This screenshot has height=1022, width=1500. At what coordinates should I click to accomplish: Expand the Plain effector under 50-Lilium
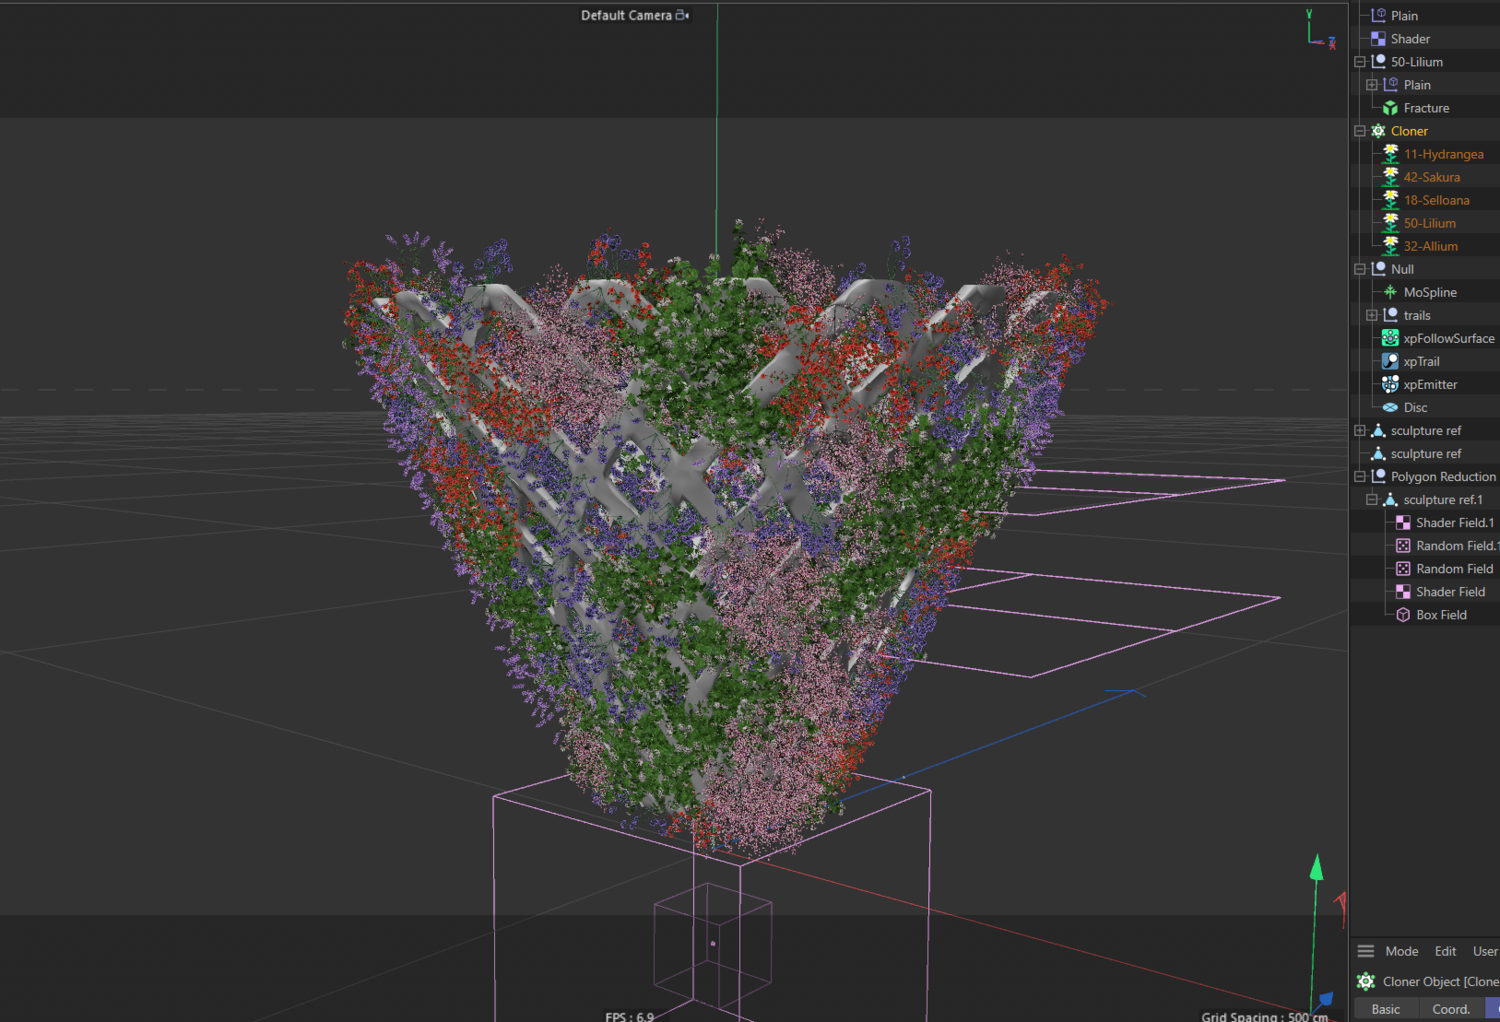[1372, 85]
